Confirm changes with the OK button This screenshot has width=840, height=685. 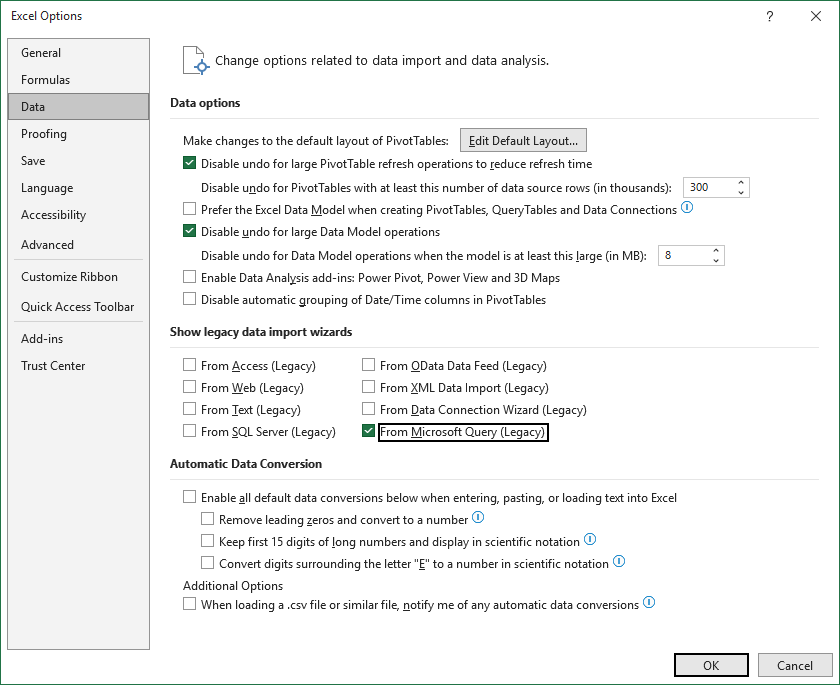[x=711, y=665]
